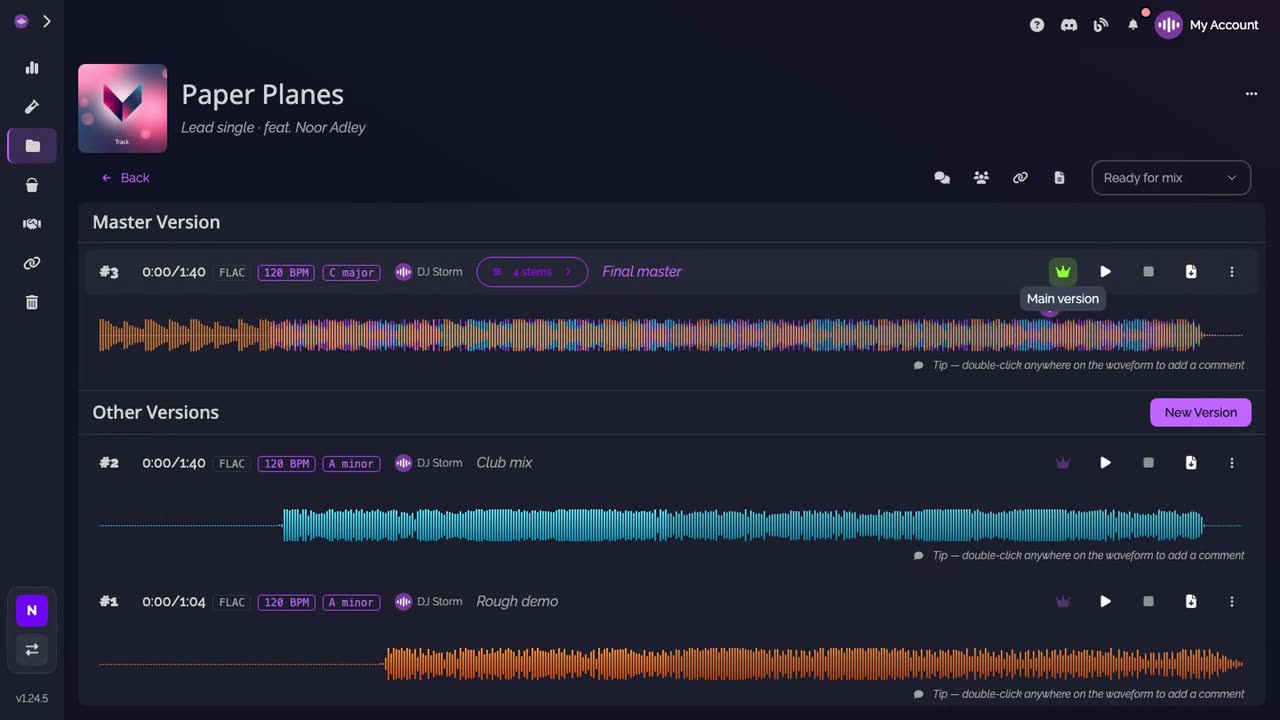Set Rough demo as main version crown
1280x720 pixels.
point(1063,602)
